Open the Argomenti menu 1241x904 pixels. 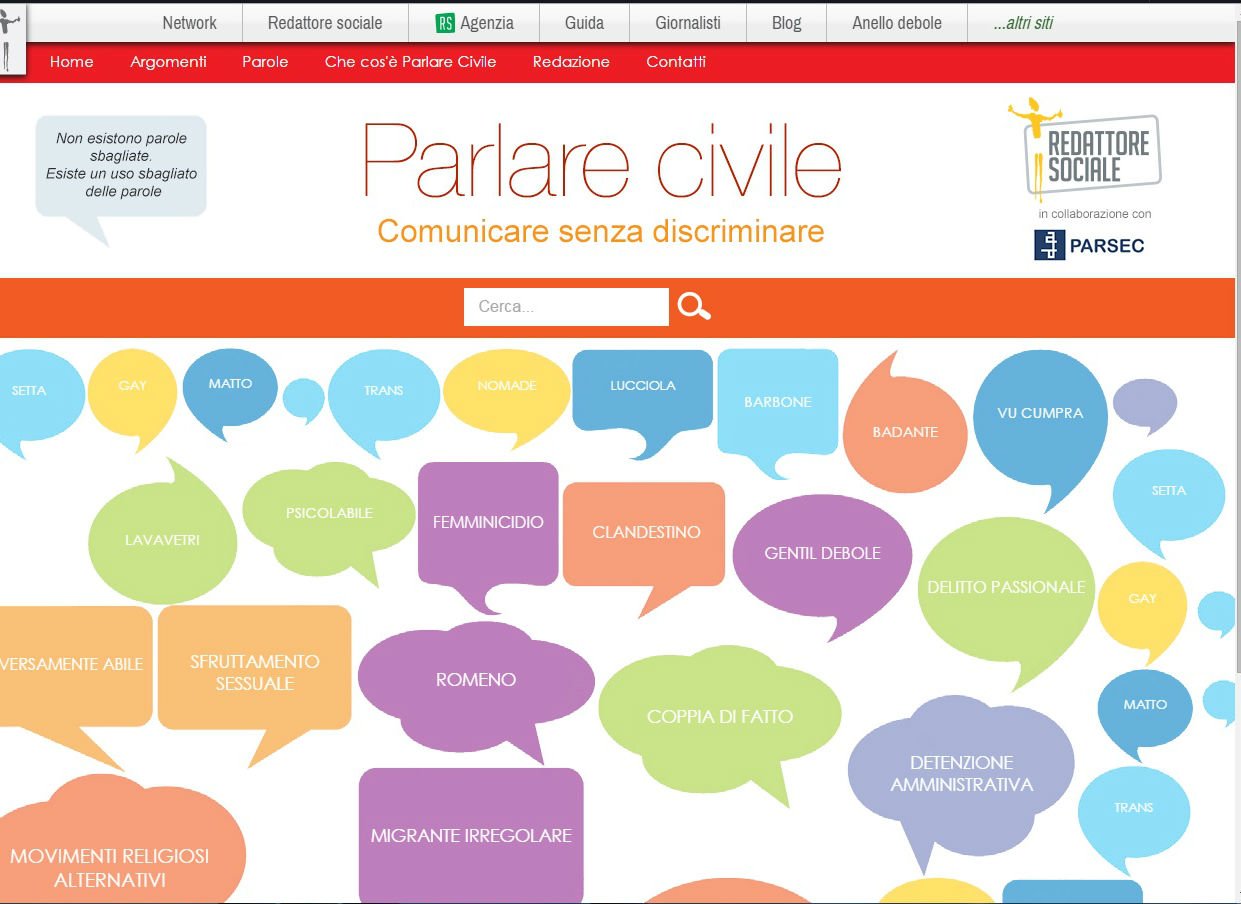[x=168, y=62]
